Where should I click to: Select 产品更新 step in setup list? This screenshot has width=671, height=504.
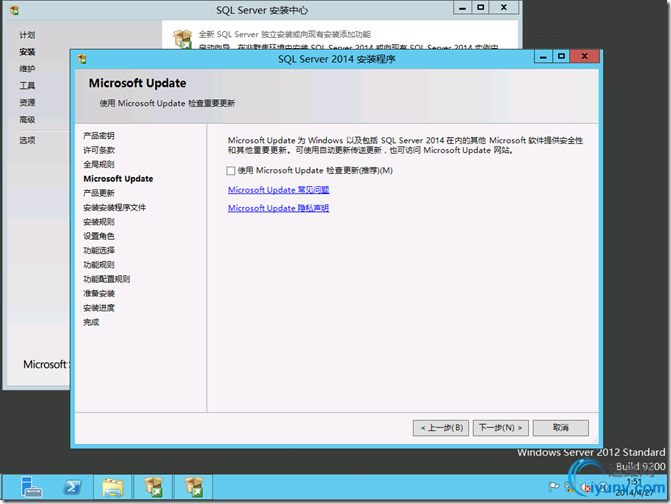99,193
